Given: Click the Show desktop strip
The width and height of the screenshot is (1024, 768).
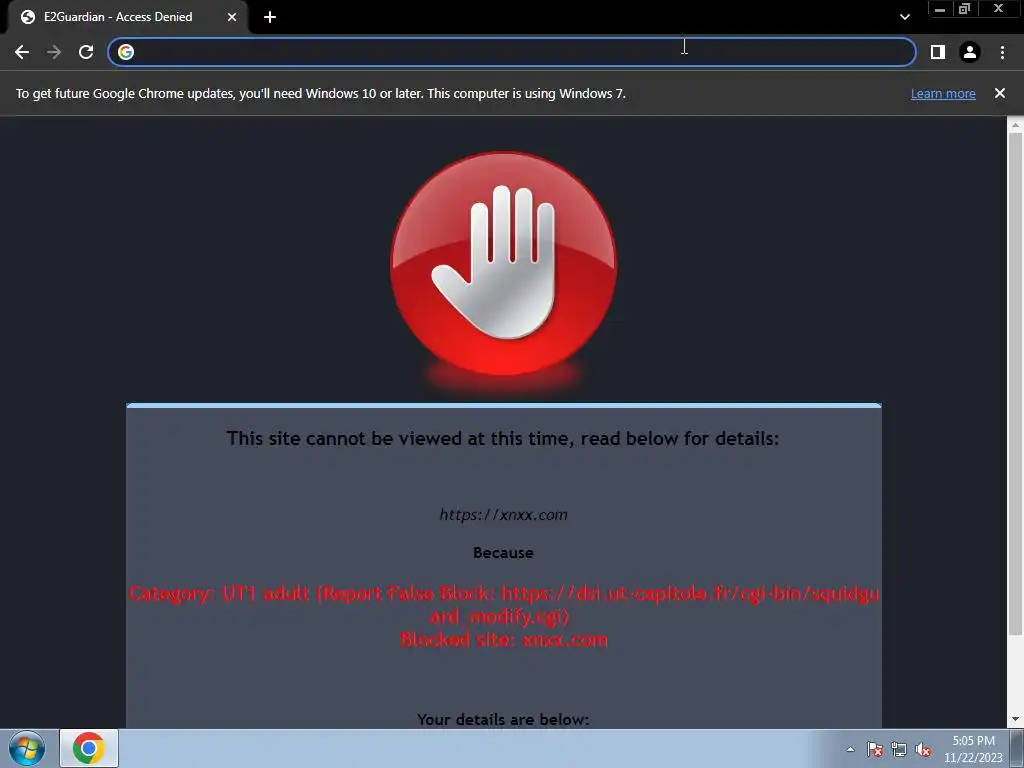Looking at the screenshot, I should point(1017,748).
